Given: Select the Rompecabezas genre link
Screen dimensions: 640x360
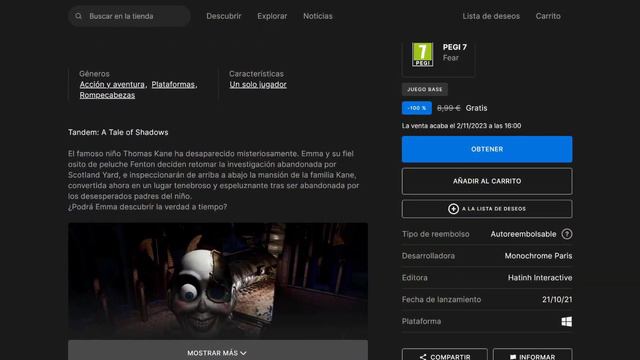Looking at the screenshot, I should [x=107, y=95].
